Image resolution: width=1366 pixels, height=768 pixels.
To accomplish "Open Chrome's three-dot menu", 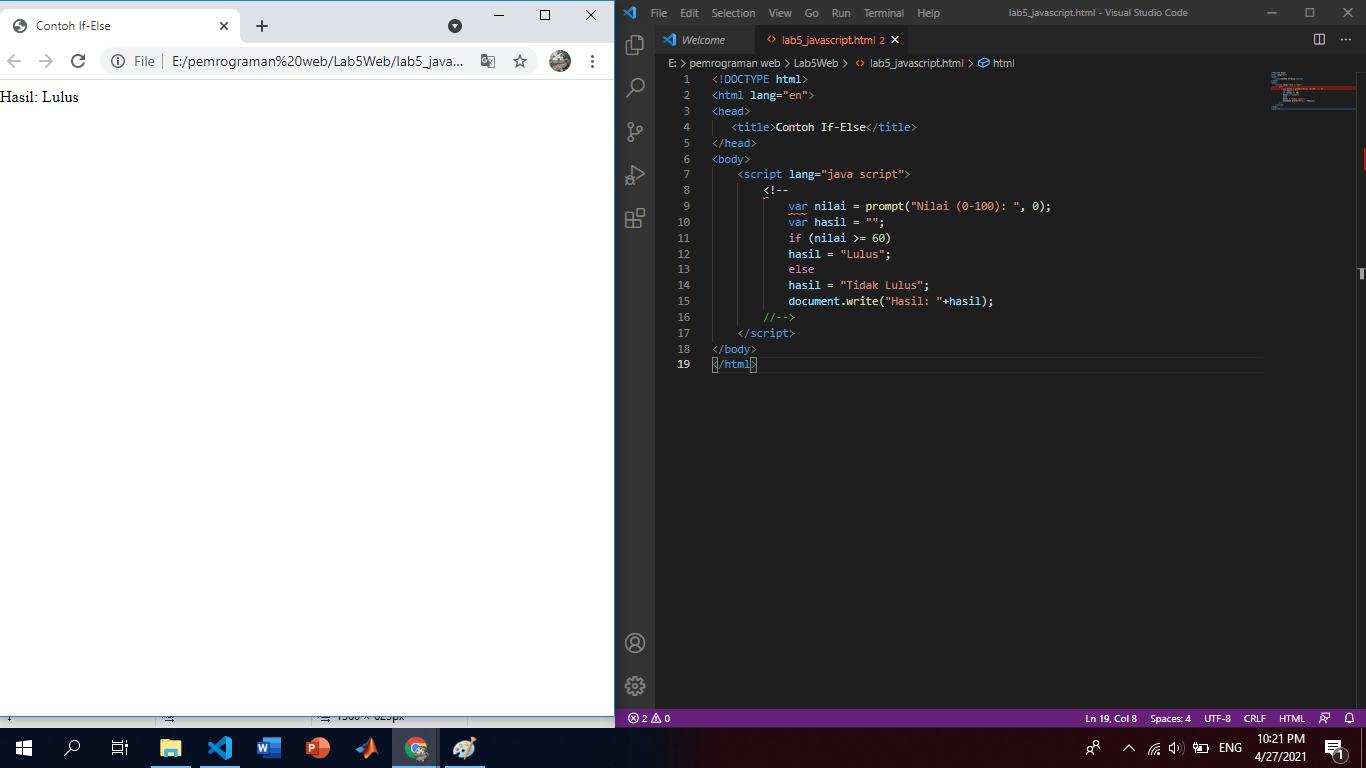I will click(x=593, y=61).
